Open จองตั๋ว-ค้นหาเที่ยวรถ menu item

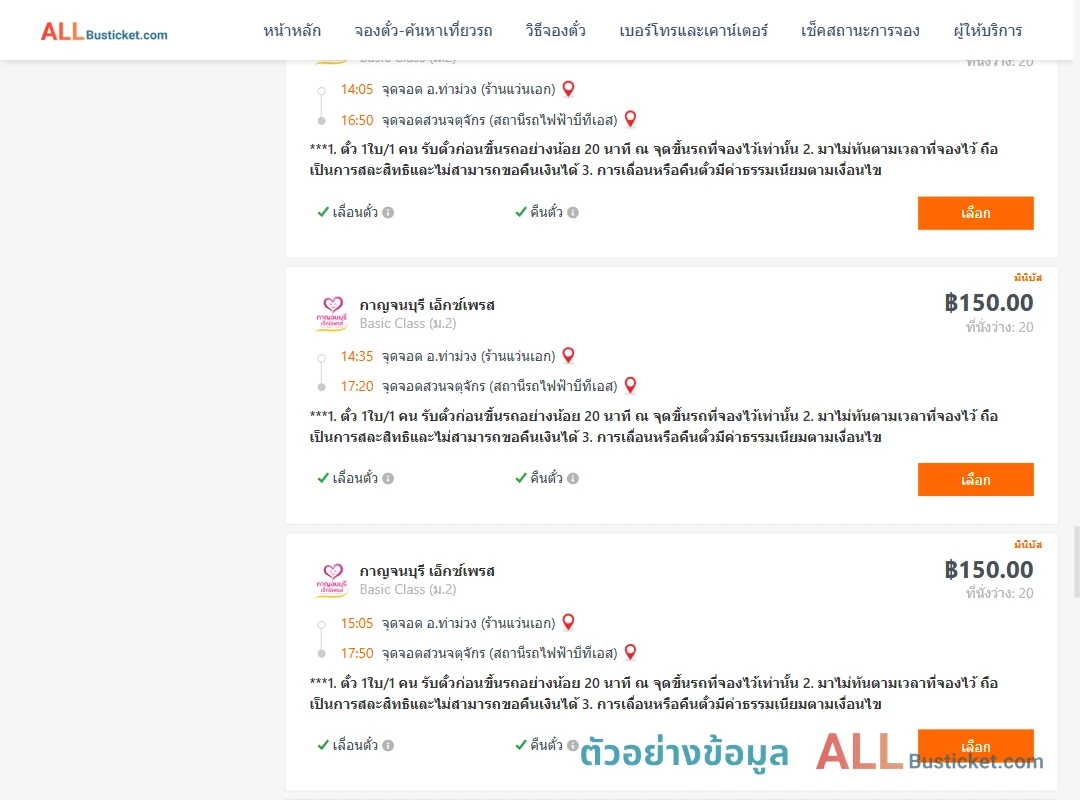(423, 31)
